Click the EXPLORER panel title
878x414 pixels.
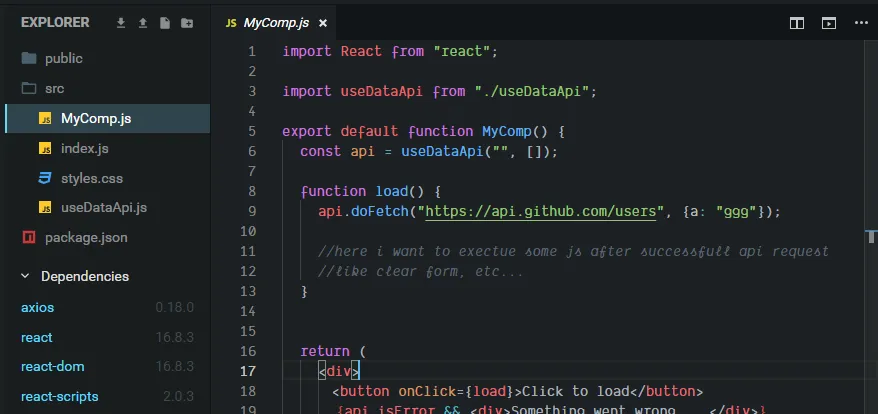pyautogui.click(x=55, y=23)
